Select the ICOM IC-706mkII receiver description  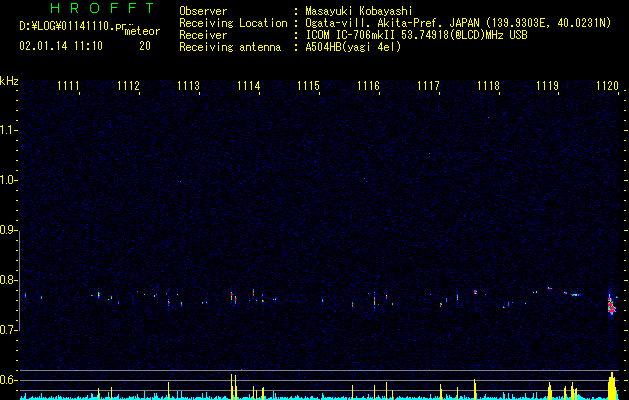(x=416, y=35)
